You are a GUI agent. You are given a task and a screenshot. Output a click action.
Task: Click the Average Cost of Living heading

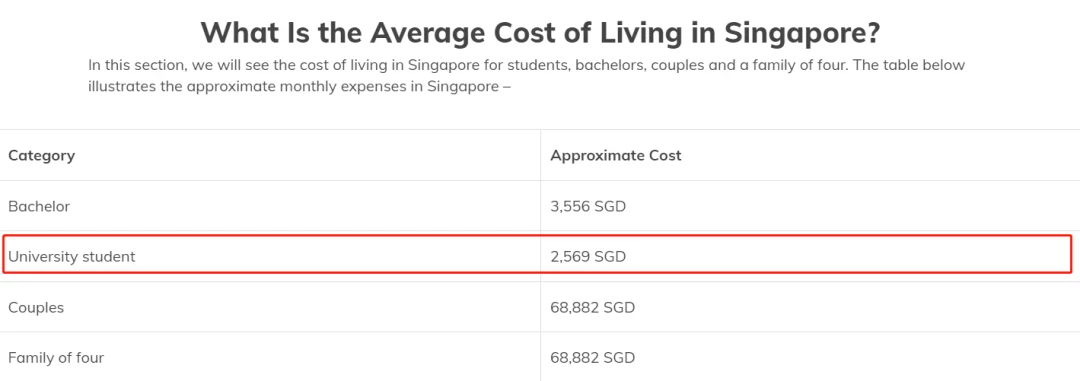pos(541,32)
